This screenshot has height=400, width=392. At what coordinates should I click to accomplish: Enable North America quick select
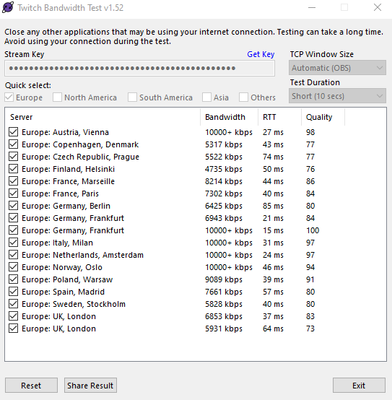57,97
